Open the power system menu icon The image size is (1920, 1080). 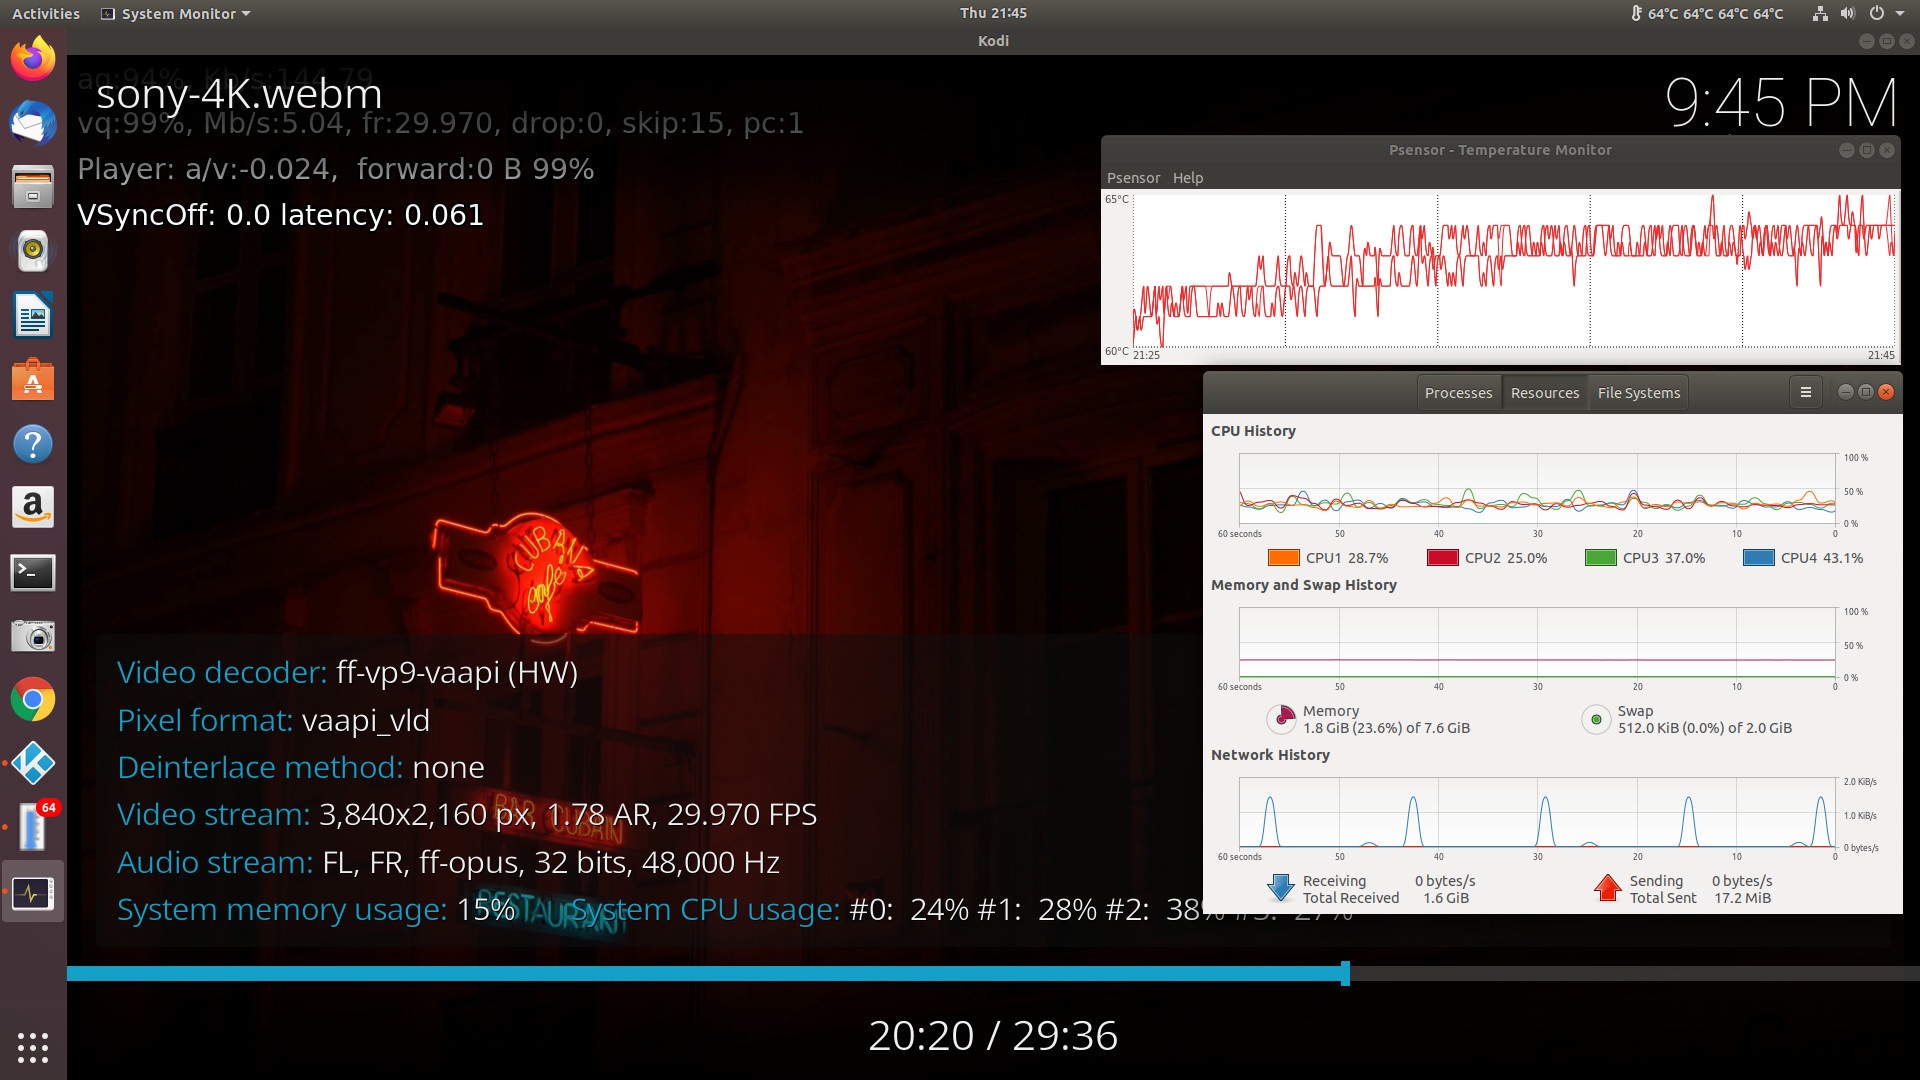(1877, 14)
